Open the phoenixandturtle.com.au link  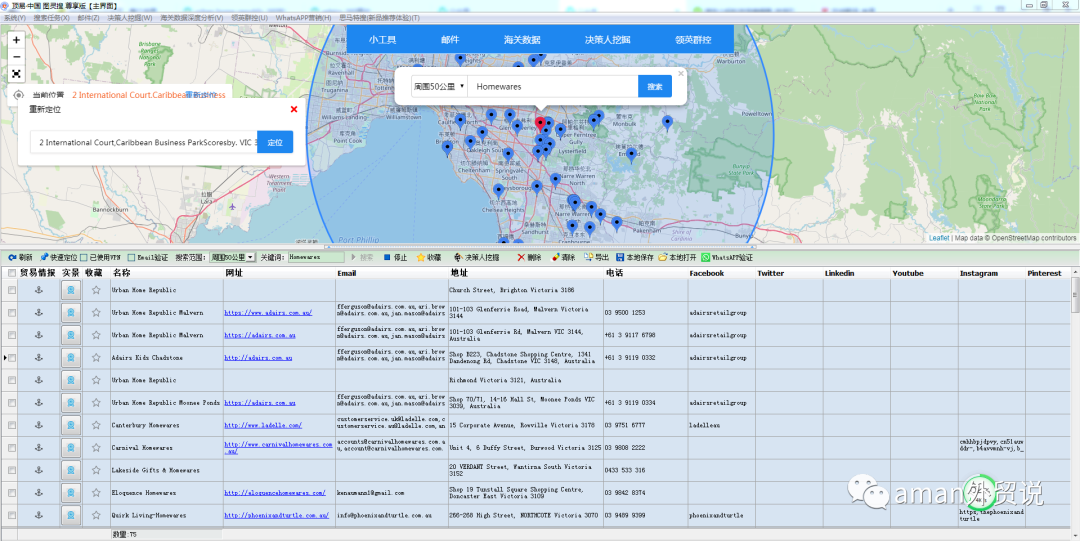(x=277, y=515)
